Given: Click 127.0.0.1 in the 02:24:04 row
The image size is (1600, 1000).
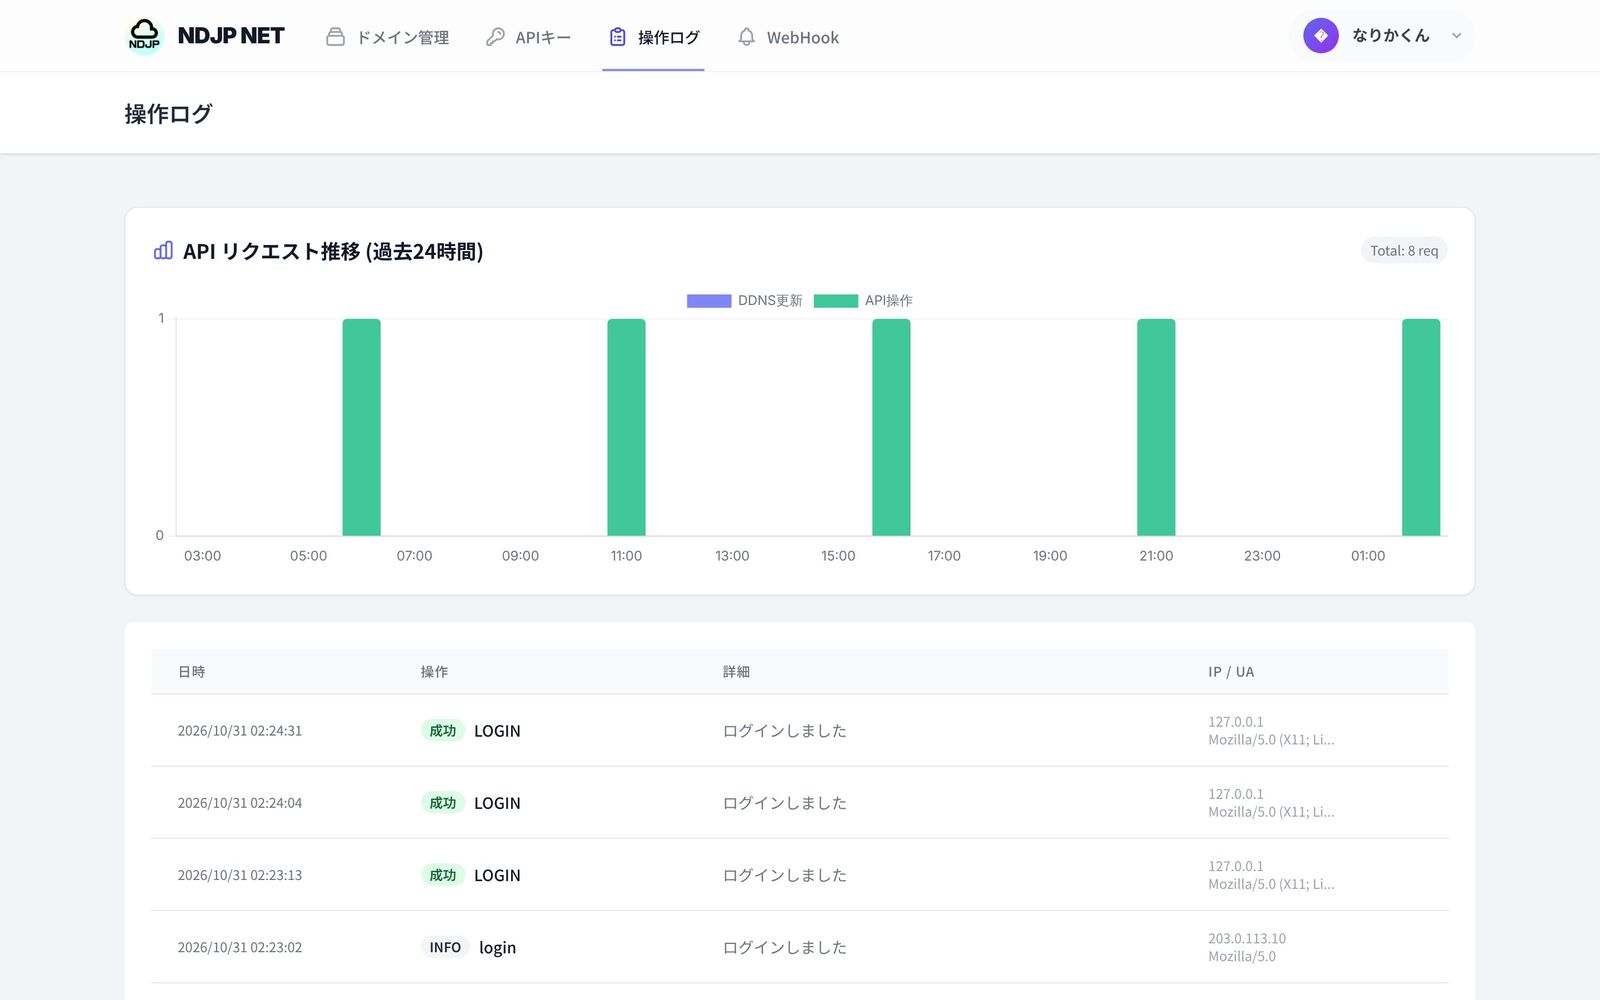Looking at the screenshot, I should pos(1236,794).
